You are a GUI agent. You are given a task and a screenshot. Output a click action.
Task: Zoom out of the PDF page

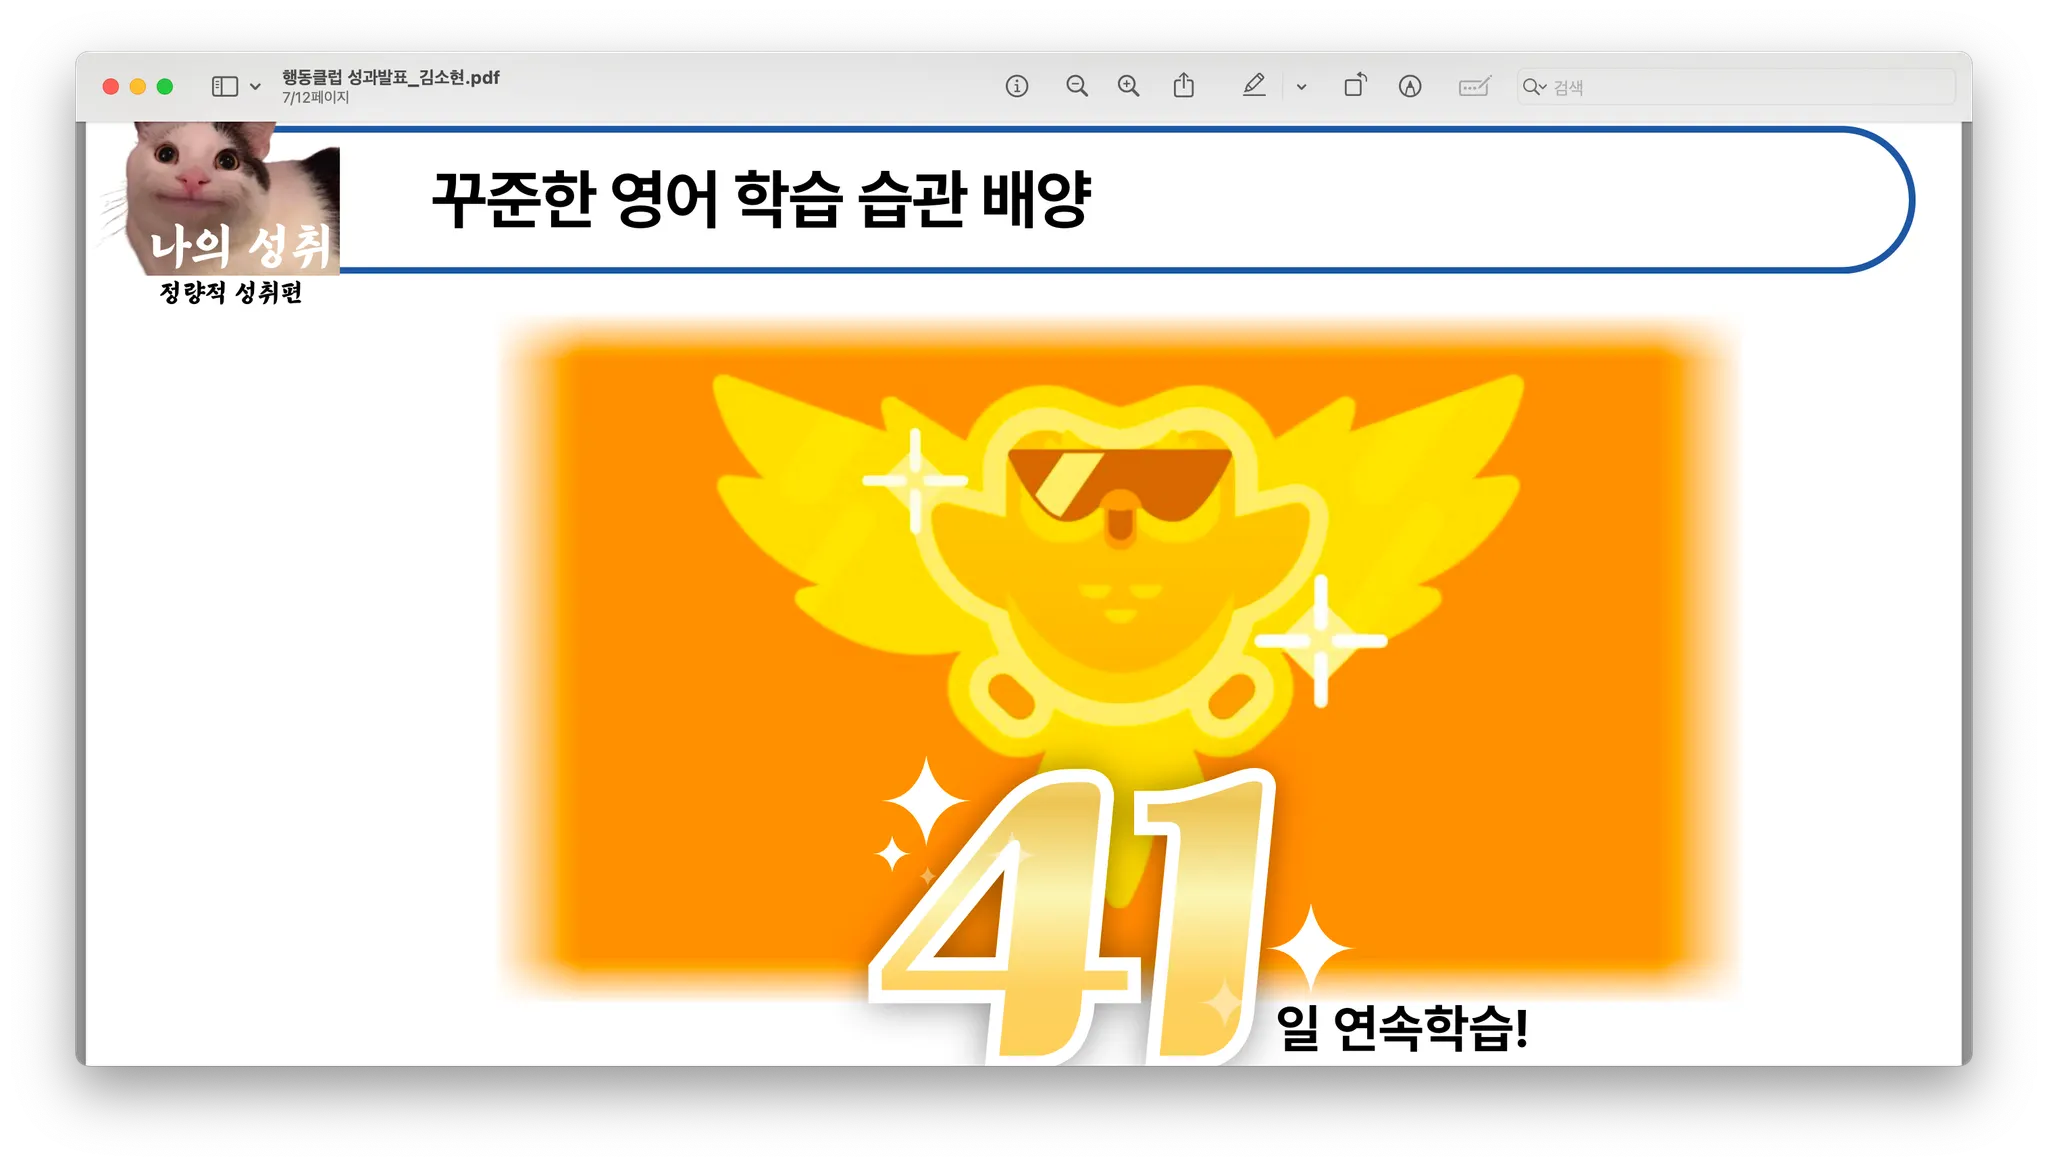[1076, 87]
